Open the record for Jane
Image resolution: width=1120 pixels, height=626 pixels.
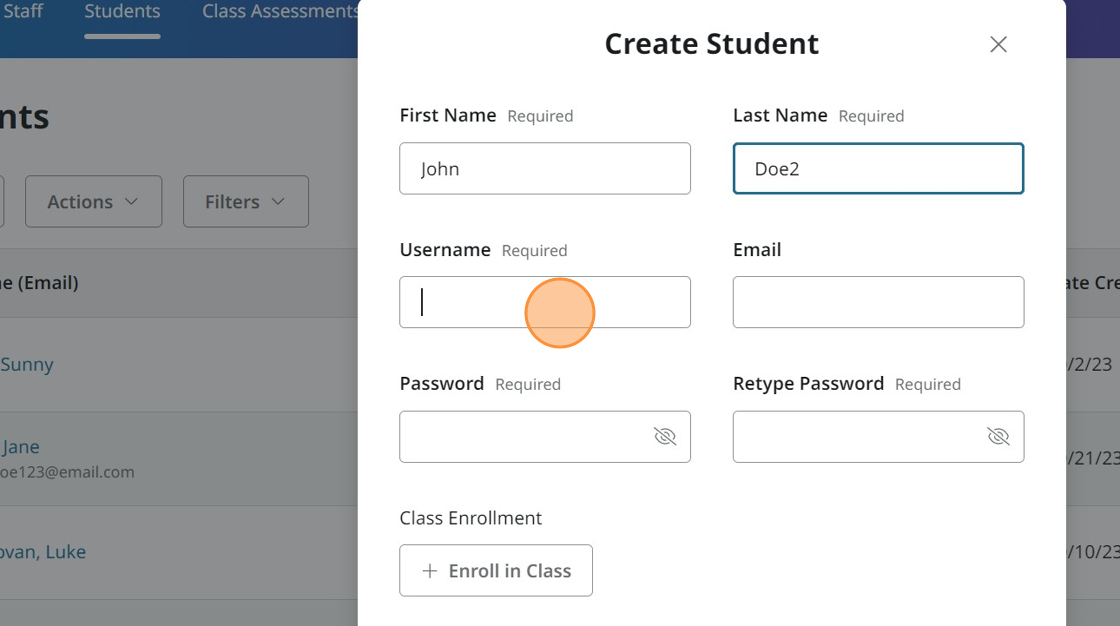(21, 446)
